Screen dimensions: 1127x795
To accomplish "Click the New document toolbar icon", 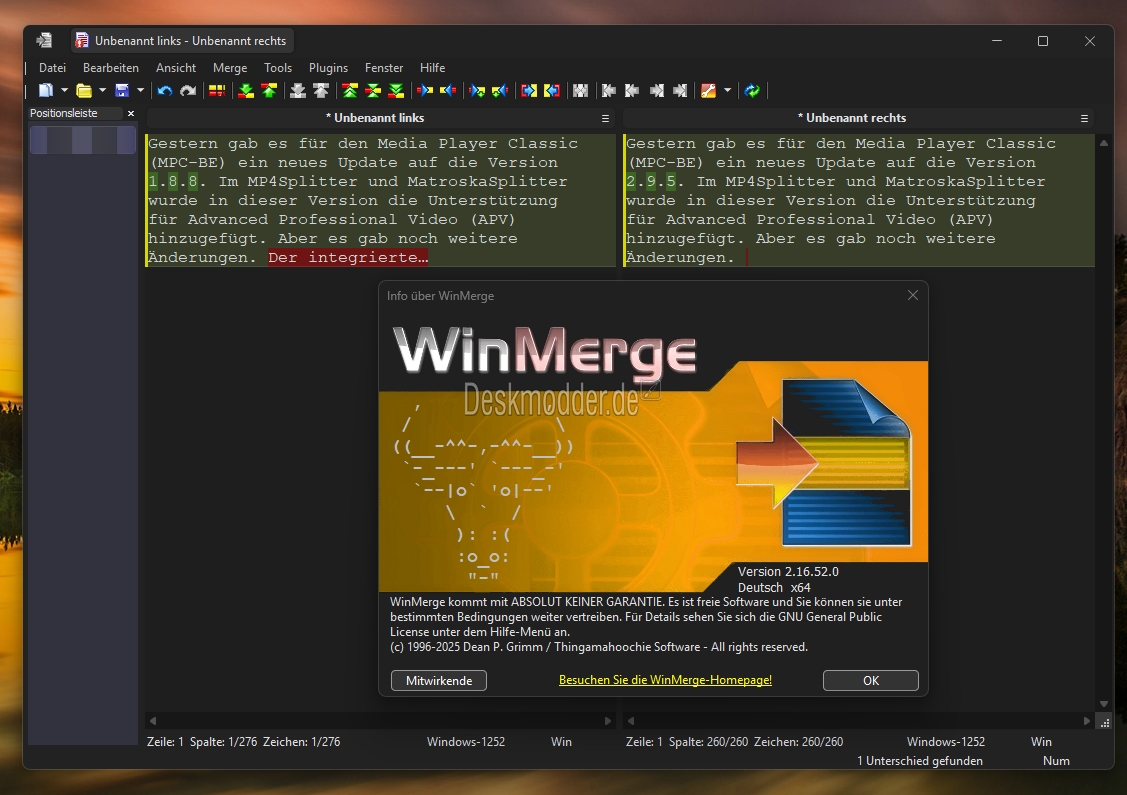I will point(45,91).
